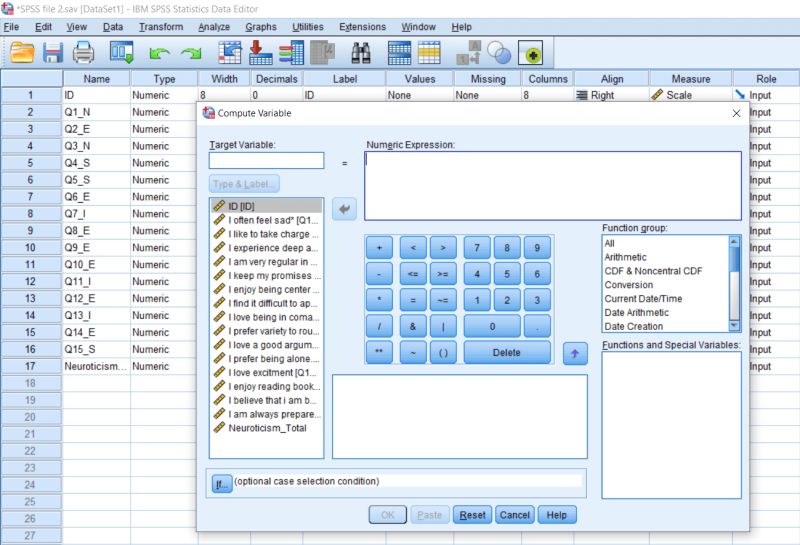Click the parentheses key on the keypad
This screenshot has width=800, height=545.
(443, 352)
